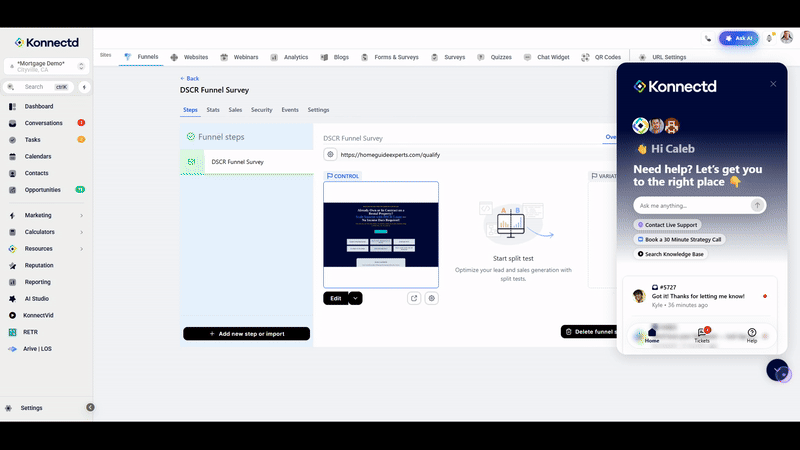This screenshot has width=800, height=450.
Task: Open Settings at the sidebar bottom
Action: 31,408
